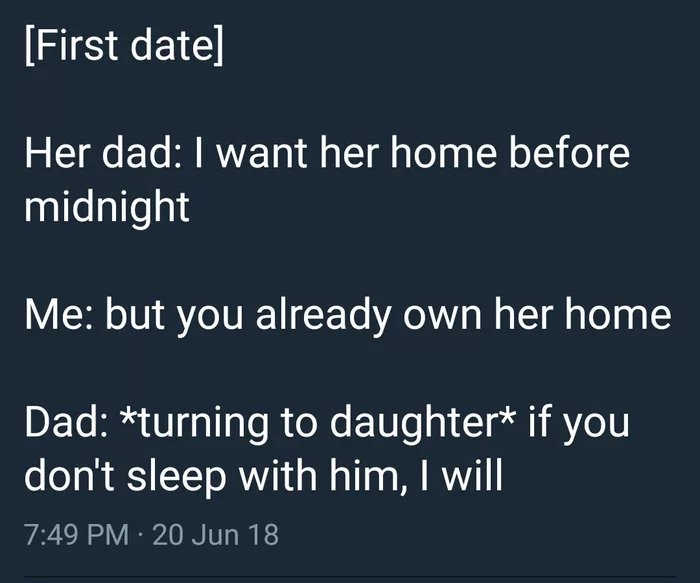
Task: Click 'want' in the first dialogue line
Action: 261,155
